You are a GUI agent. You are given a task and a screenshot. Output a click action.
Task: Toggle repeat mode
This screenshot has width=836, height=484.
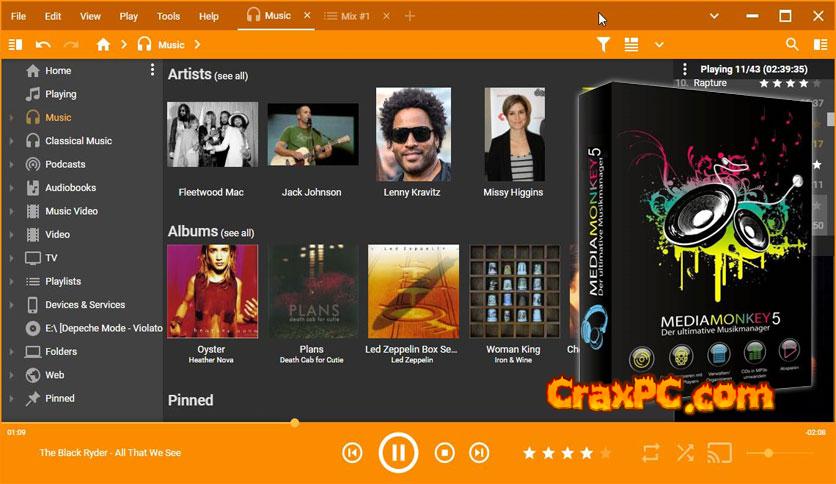(651, 454)
